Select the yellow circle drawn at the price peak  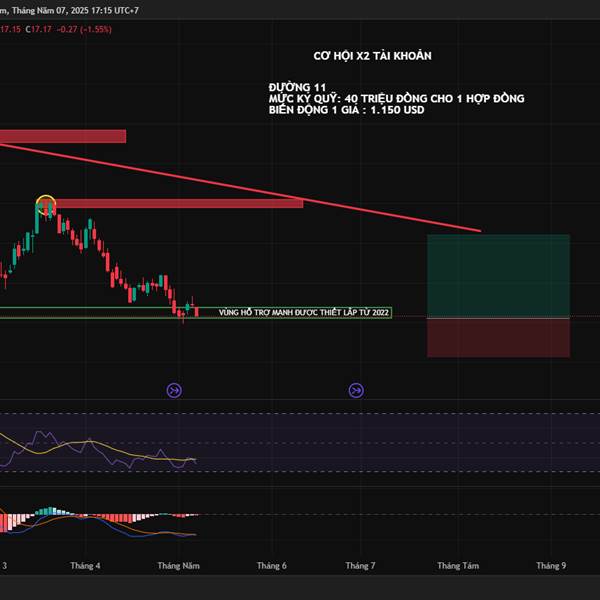pos(46,204)
